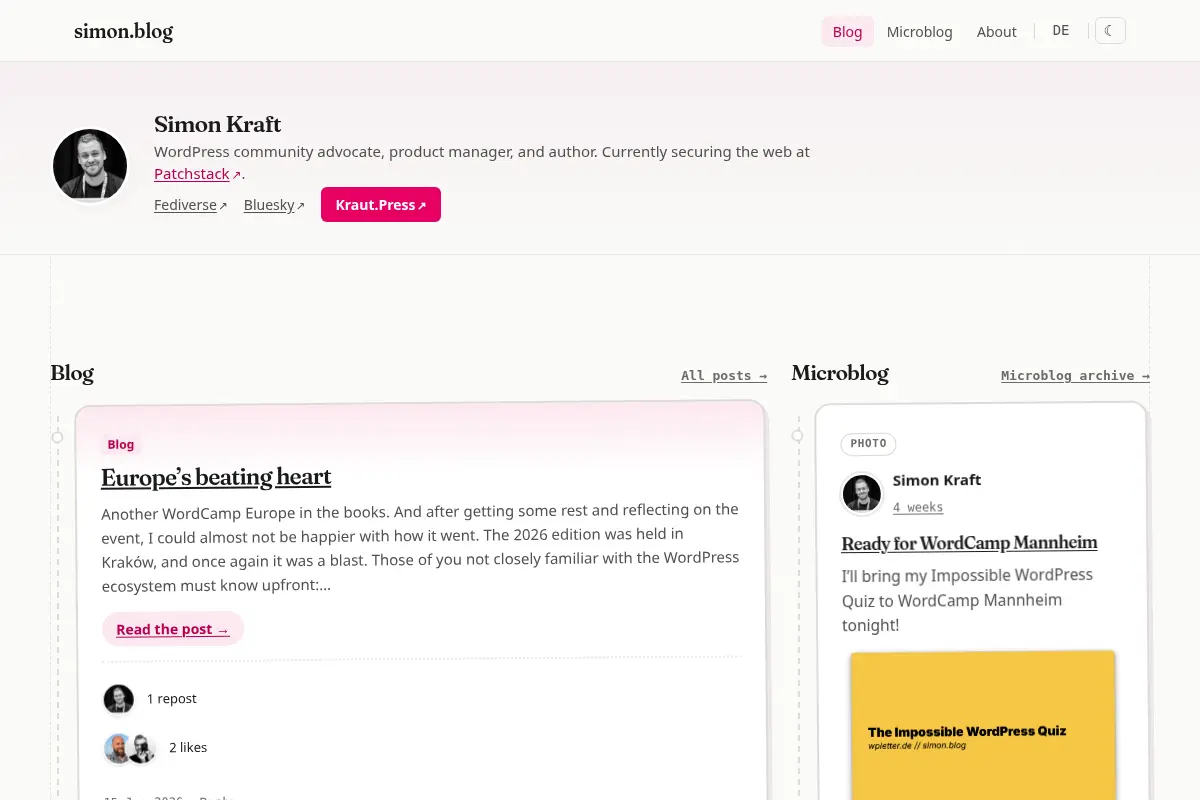Click the two avatars beside 2 likes
This screenshot has width=1200, height=800.
click(130, 748)
